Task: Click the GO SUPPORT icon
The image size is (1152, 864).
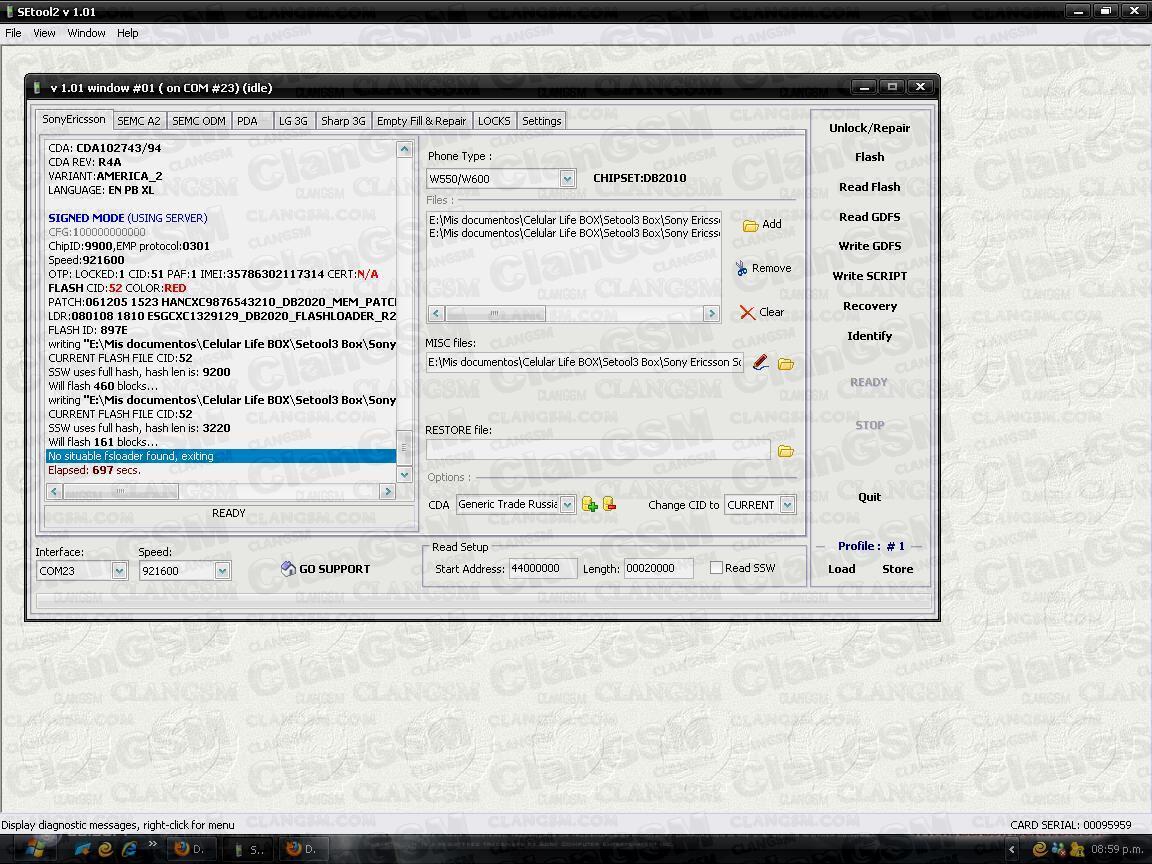Action: click(288, 569)
